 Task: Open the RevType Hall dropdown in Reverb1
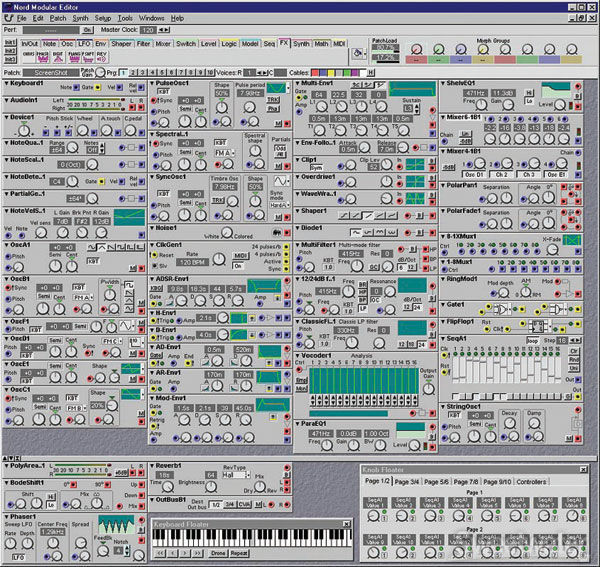point(236,475)
